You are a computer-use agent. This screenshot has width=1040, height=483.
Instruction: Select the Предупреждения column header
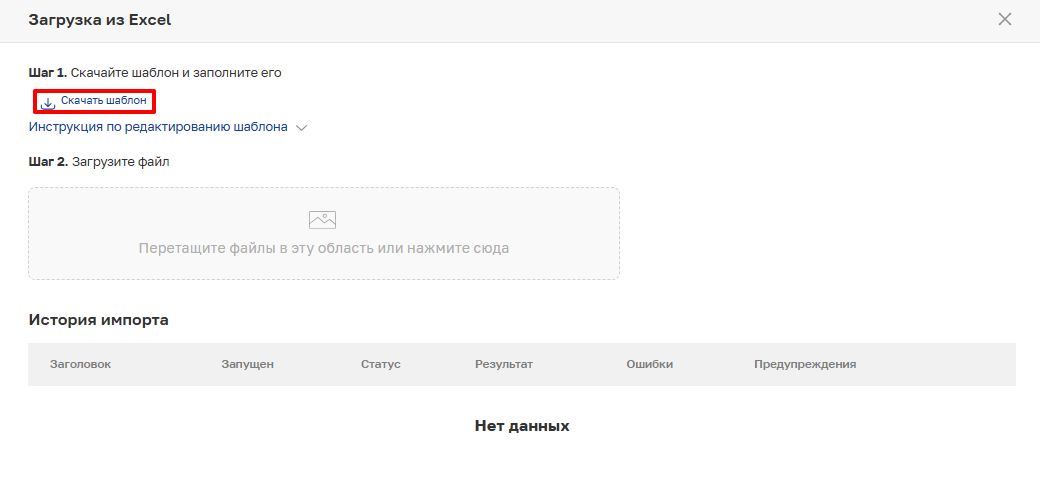point(804,364)
